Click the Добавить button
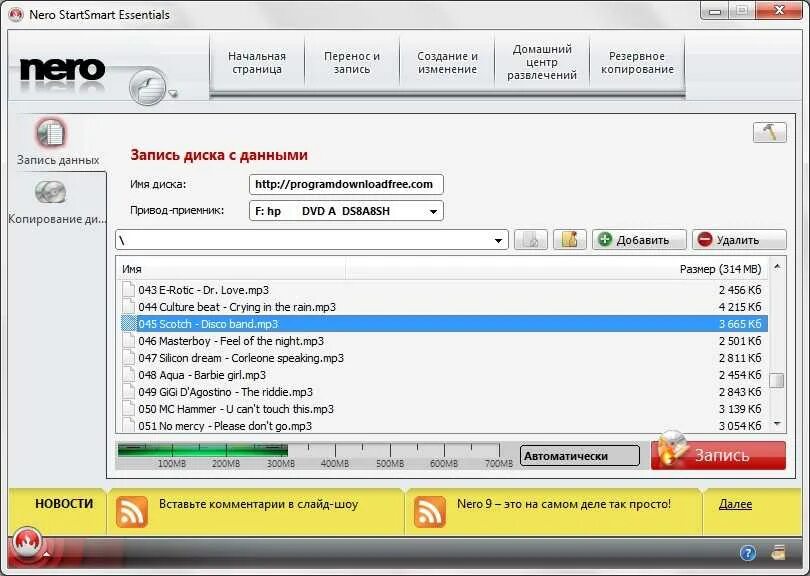The image size is (810, 576). 639,240
